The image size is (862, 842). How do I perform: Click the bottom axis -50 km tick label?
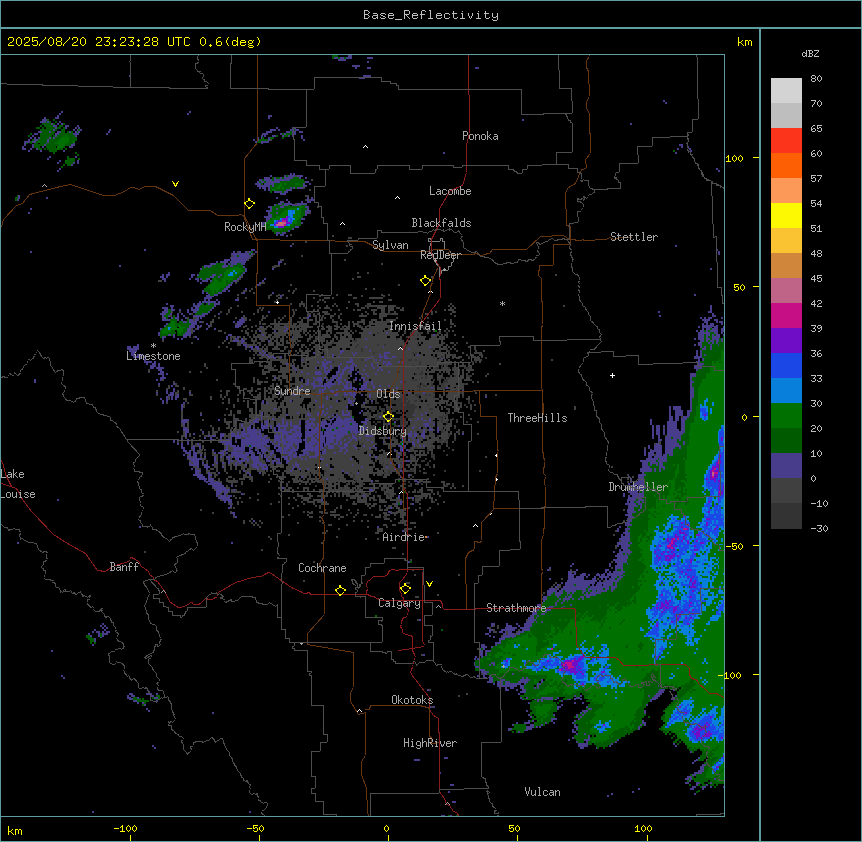click(x=255, y=828)
